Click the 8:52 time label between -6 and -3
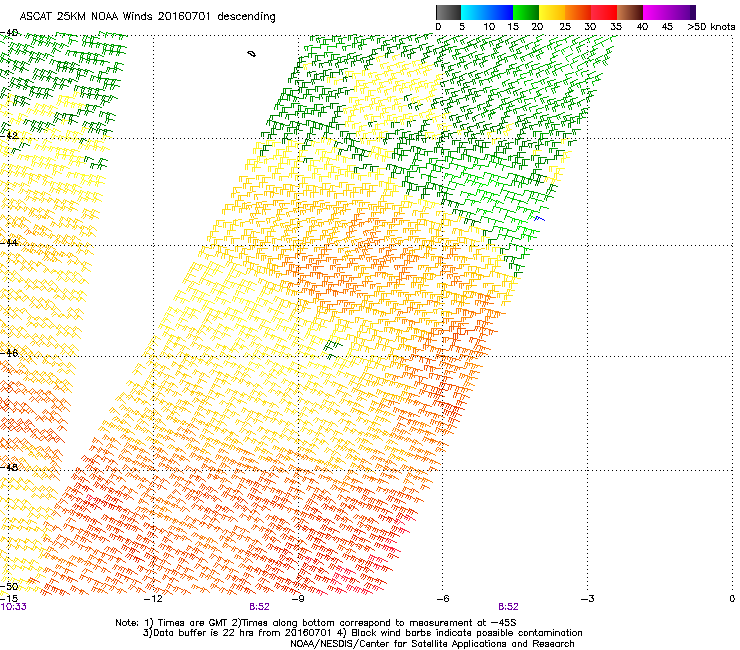This screenshot has height=650, width=740. [508, 607]
